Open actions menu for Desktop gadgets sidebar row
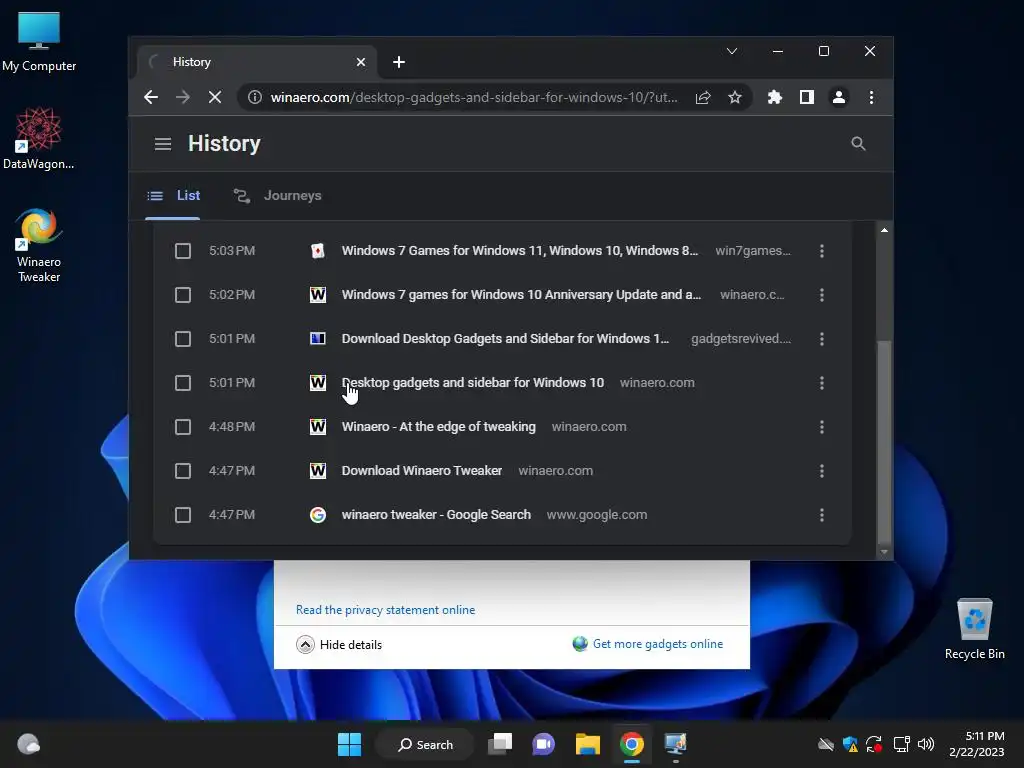Image resolution: width=1024 pixels, height=768 pixels. (822, 383)
